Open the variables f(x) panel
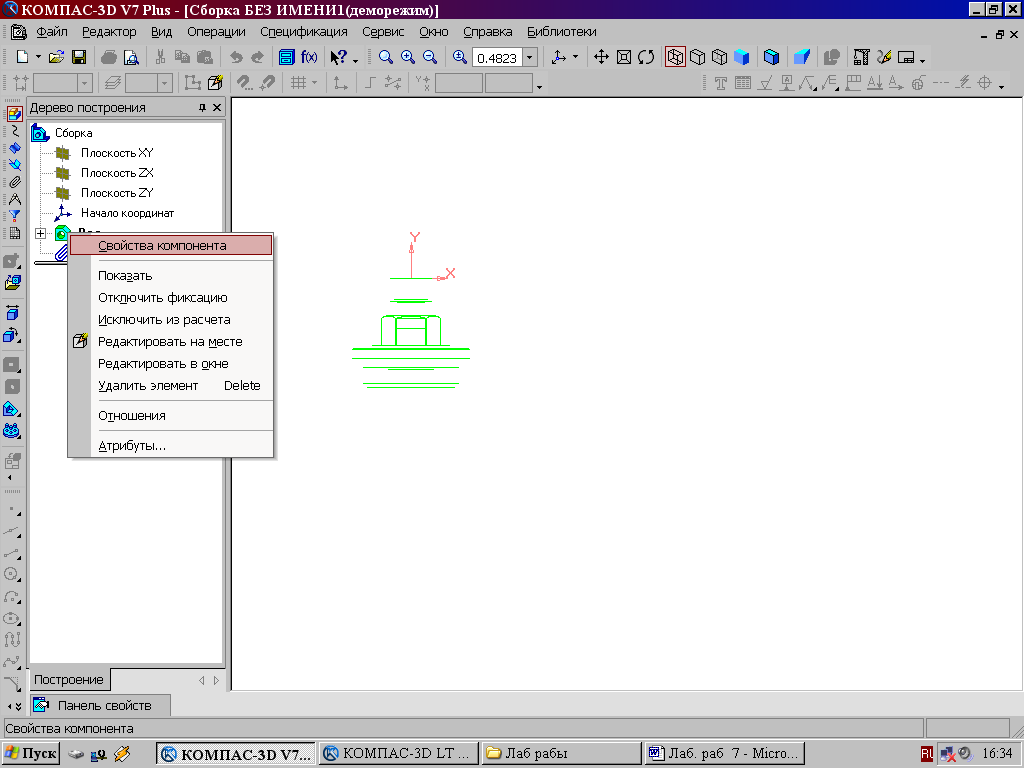 309,57
